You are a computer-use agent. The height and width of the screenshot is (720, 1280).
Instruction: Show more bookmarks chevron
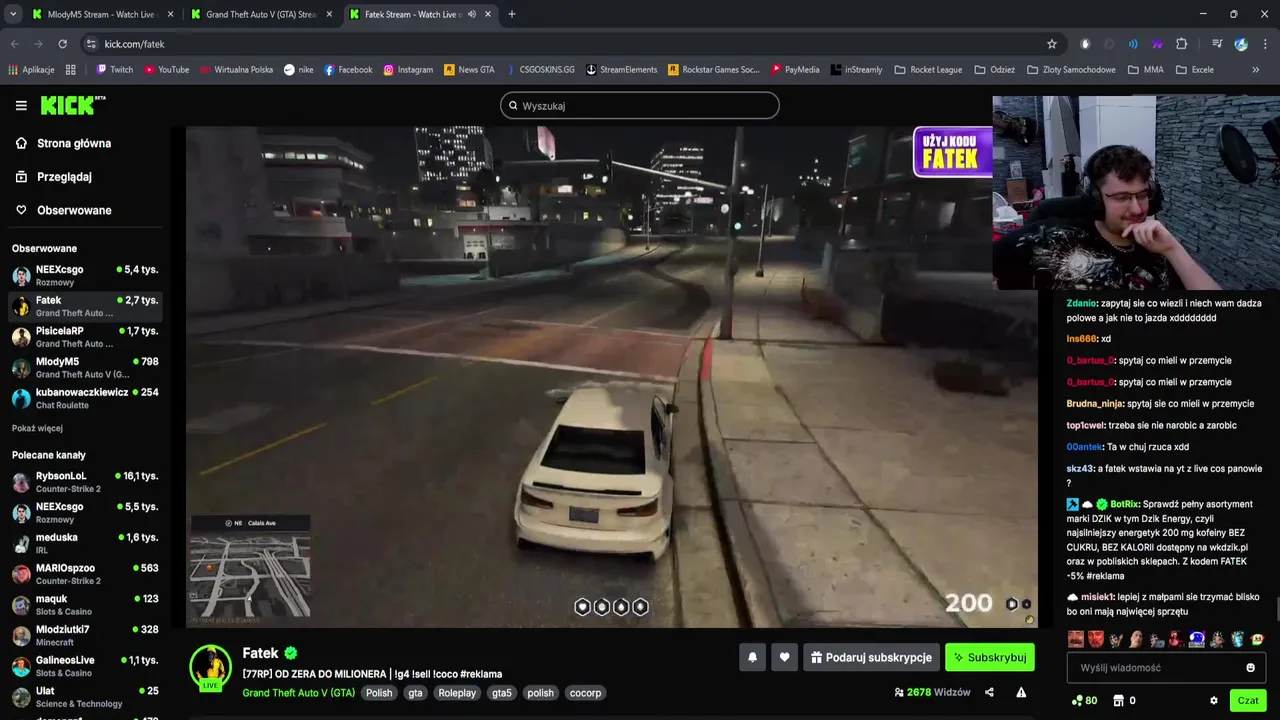click(1256, 70)
